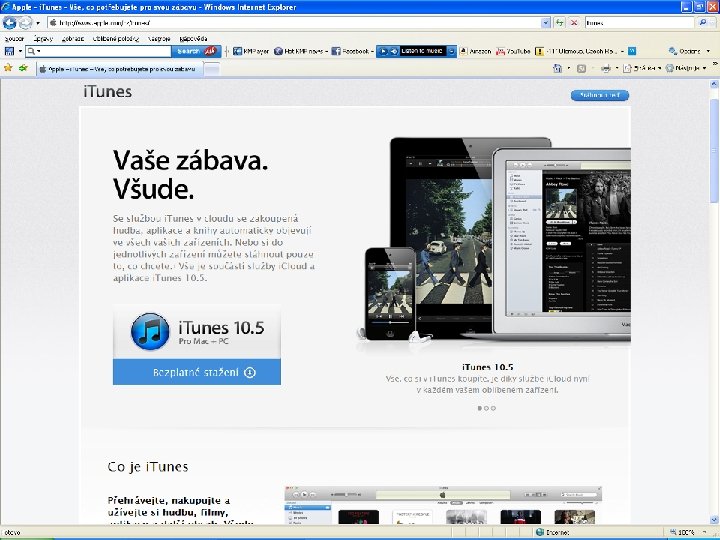Click the vertical scrollbar thumb

click(x=714, y=152)
